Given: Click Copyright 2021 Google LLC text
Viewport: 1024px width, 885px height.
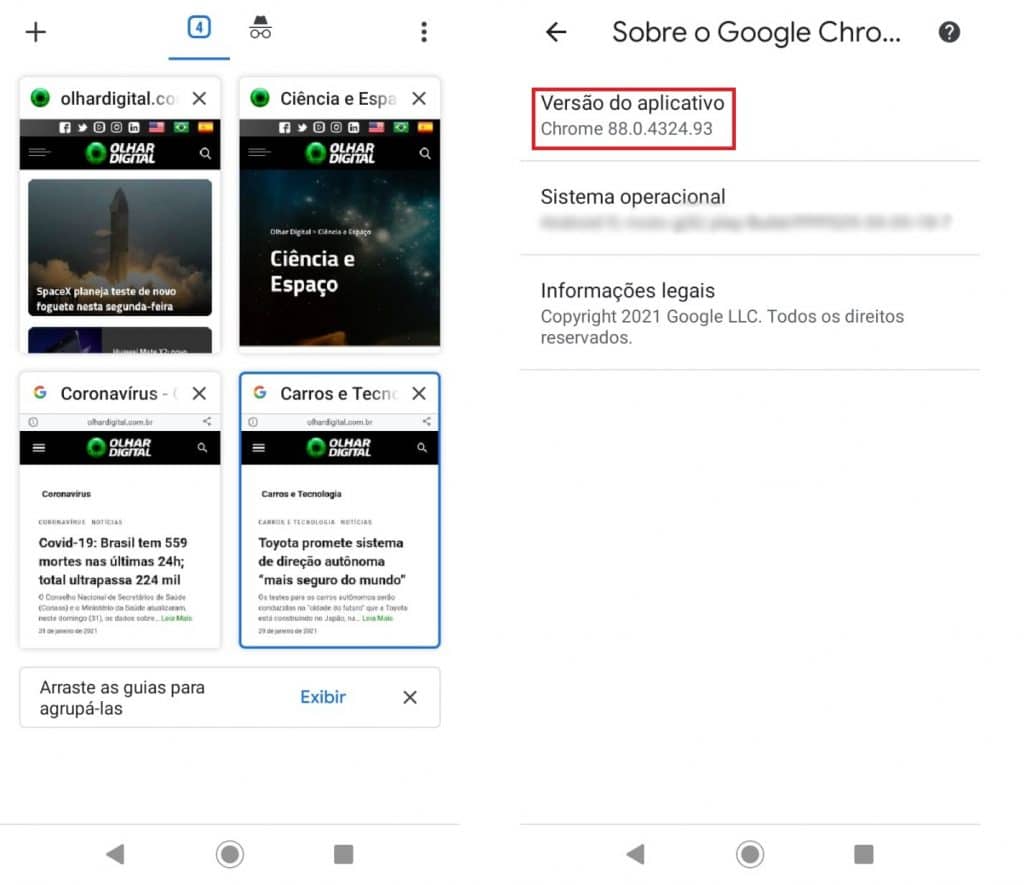Looking at the screenshot, I should pyautogui.click(x=722, y=327).
